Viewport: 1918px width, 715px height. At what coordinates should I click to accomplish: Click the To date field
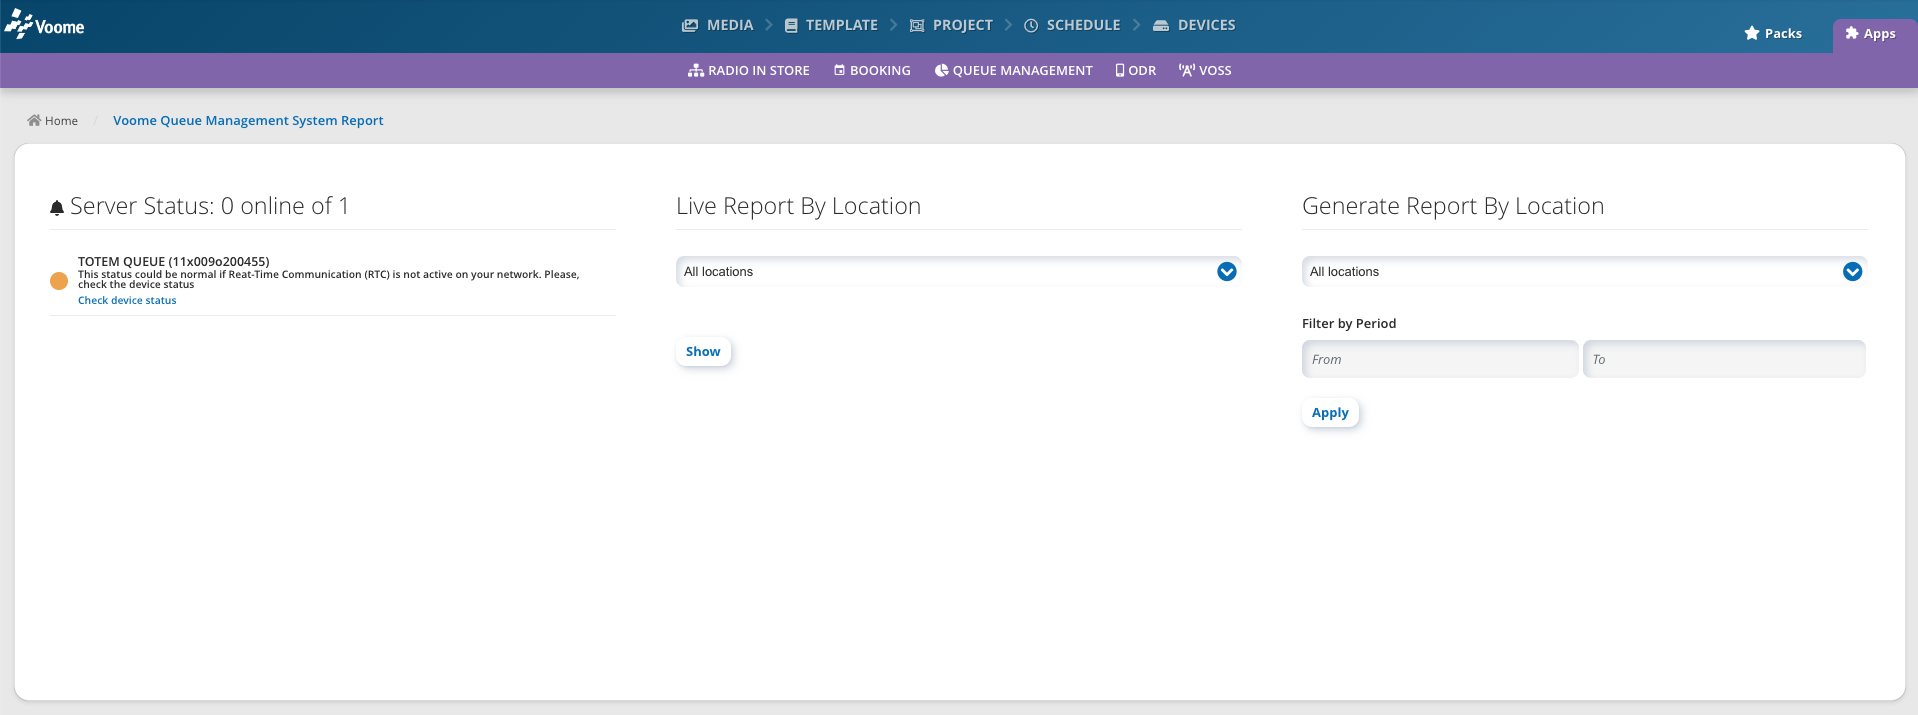(x=1724, y=359)
